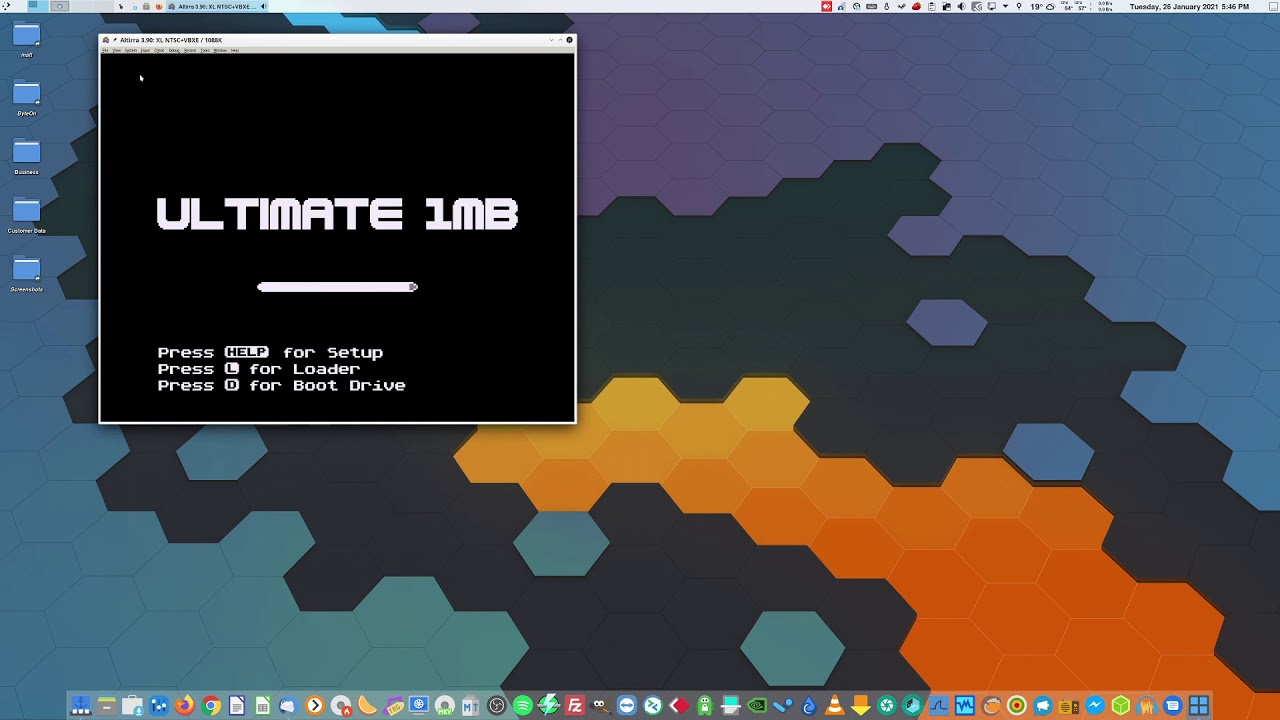
Task: Open the View menu in Altirra
Action: tap(117, 50)
